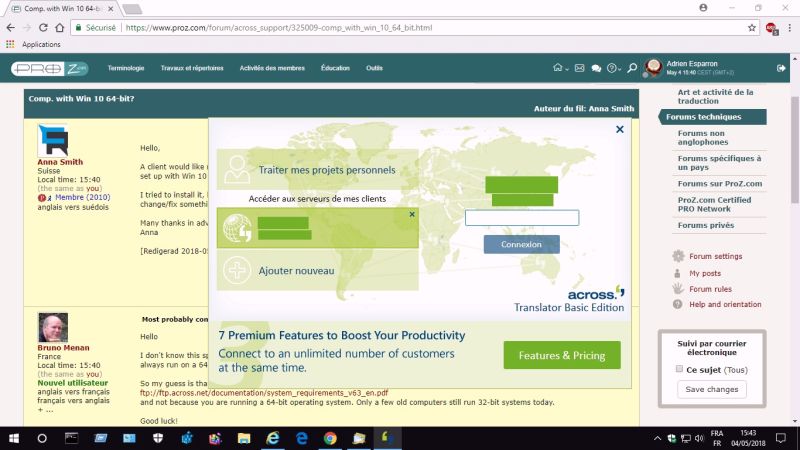Bookmark page with star icon
This screenshot has width=800, height=450.
(752, 28)
